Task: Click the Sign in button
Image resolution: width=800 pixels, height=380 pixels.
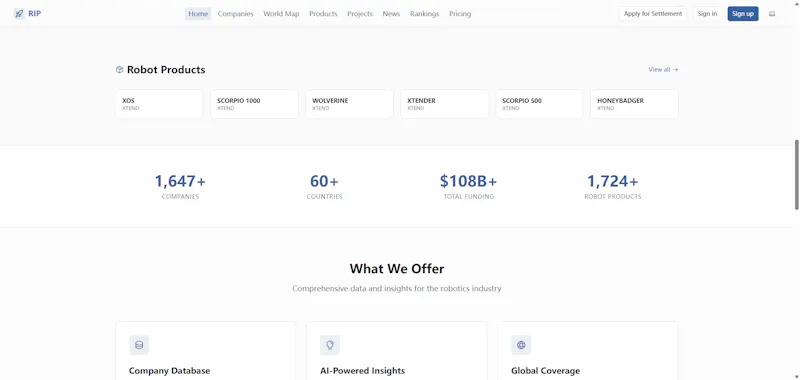Action: click(707, 14)
